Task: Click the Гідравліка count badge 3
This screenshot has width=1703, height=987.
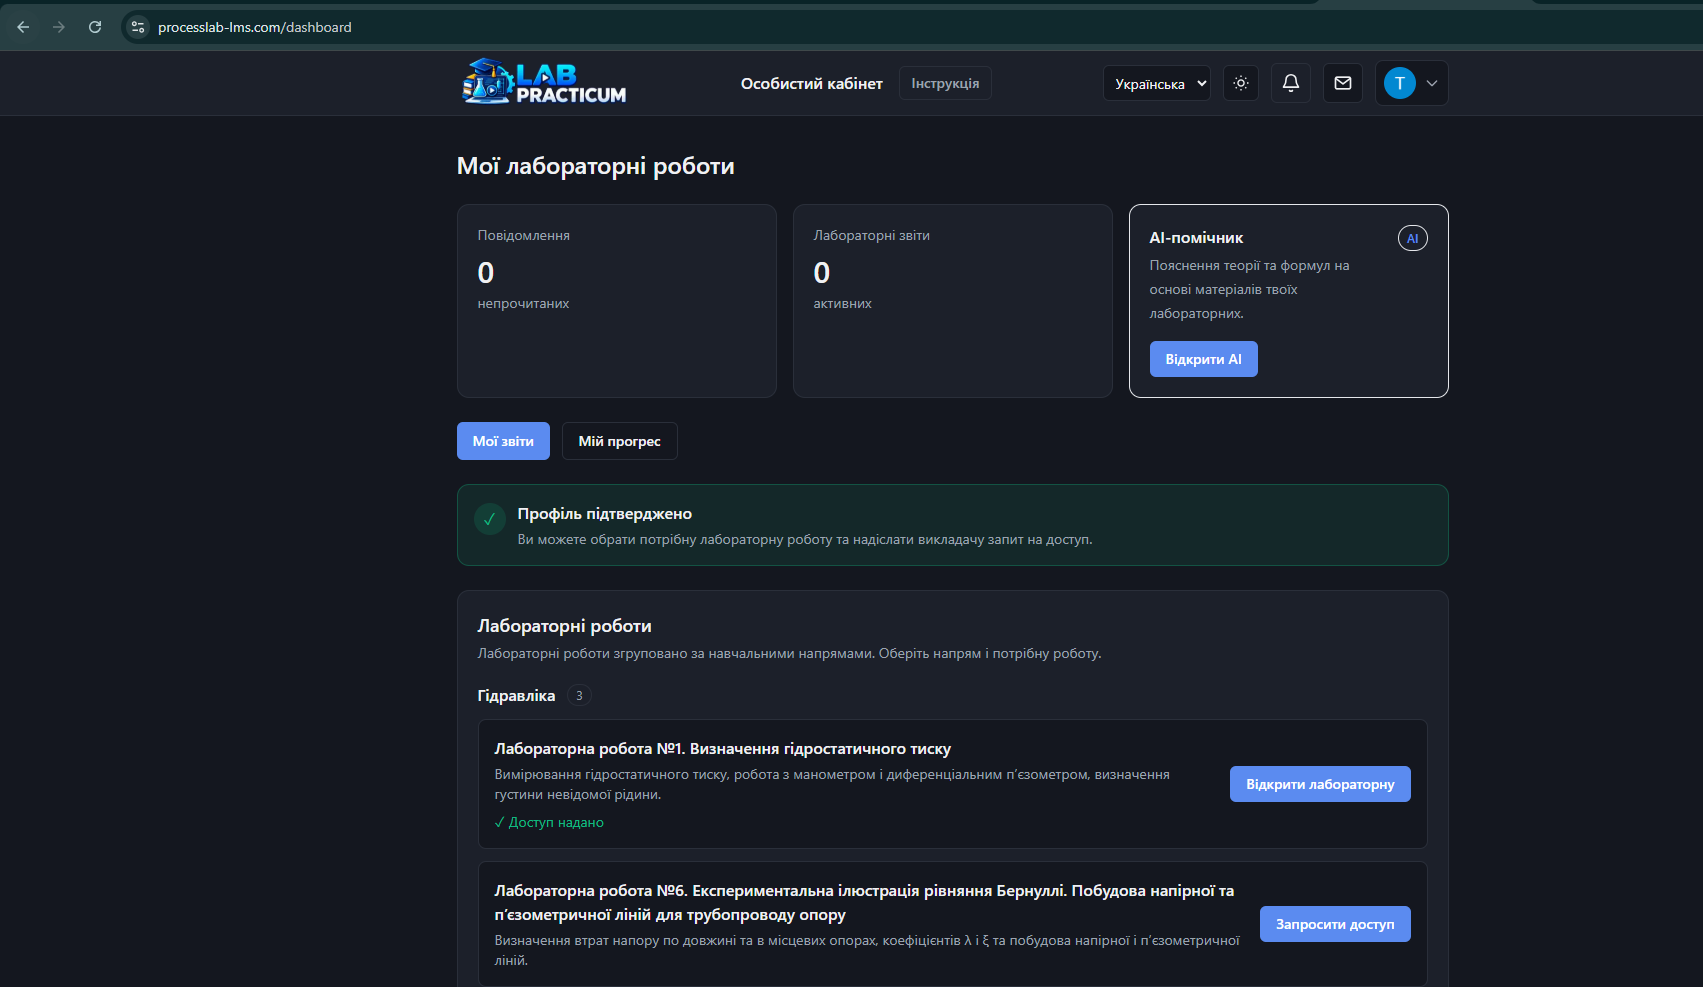Action: point(579,695)
